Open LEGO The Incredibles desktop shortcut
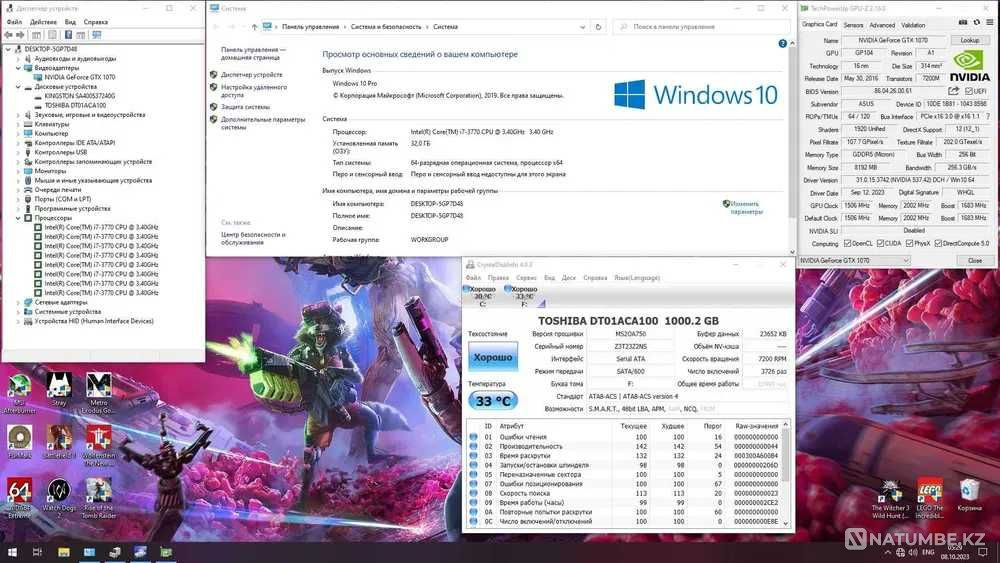The height and width of the screenshot is (563, 1000). [929, 499]
